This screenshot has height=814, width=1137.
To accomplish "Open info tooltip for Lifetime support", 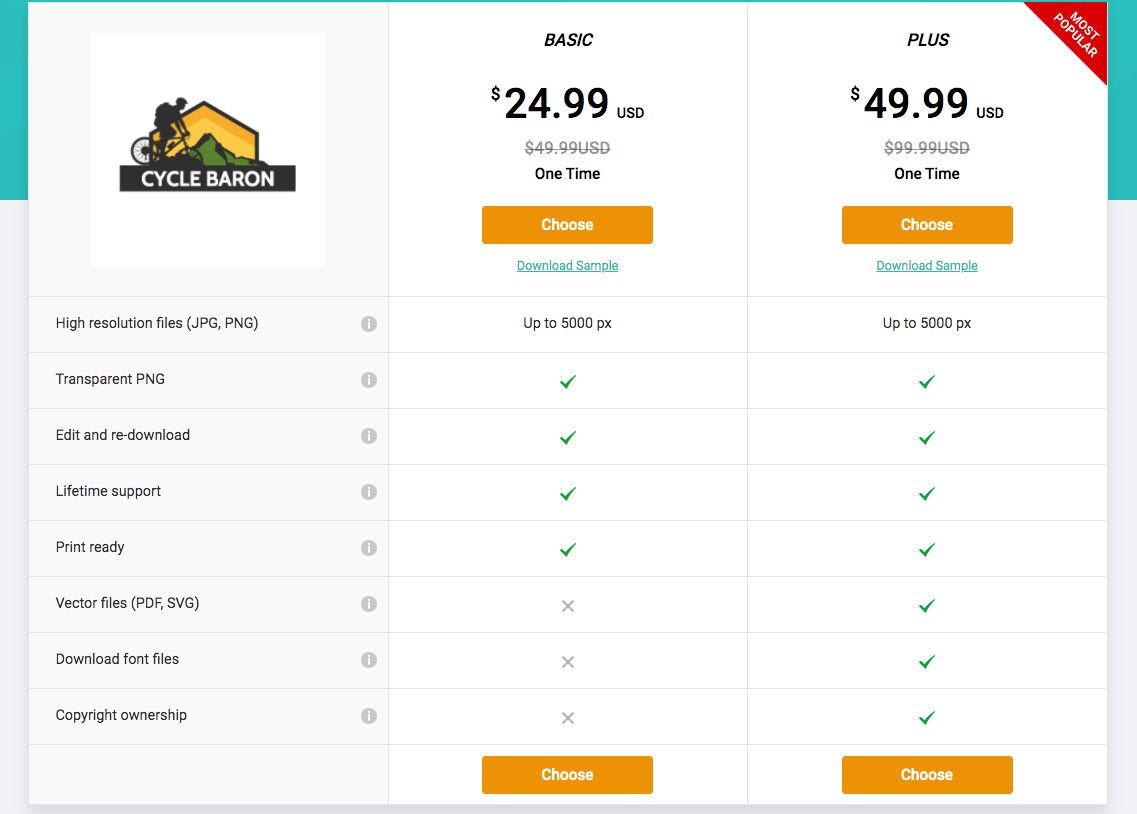I will [369, 492].
